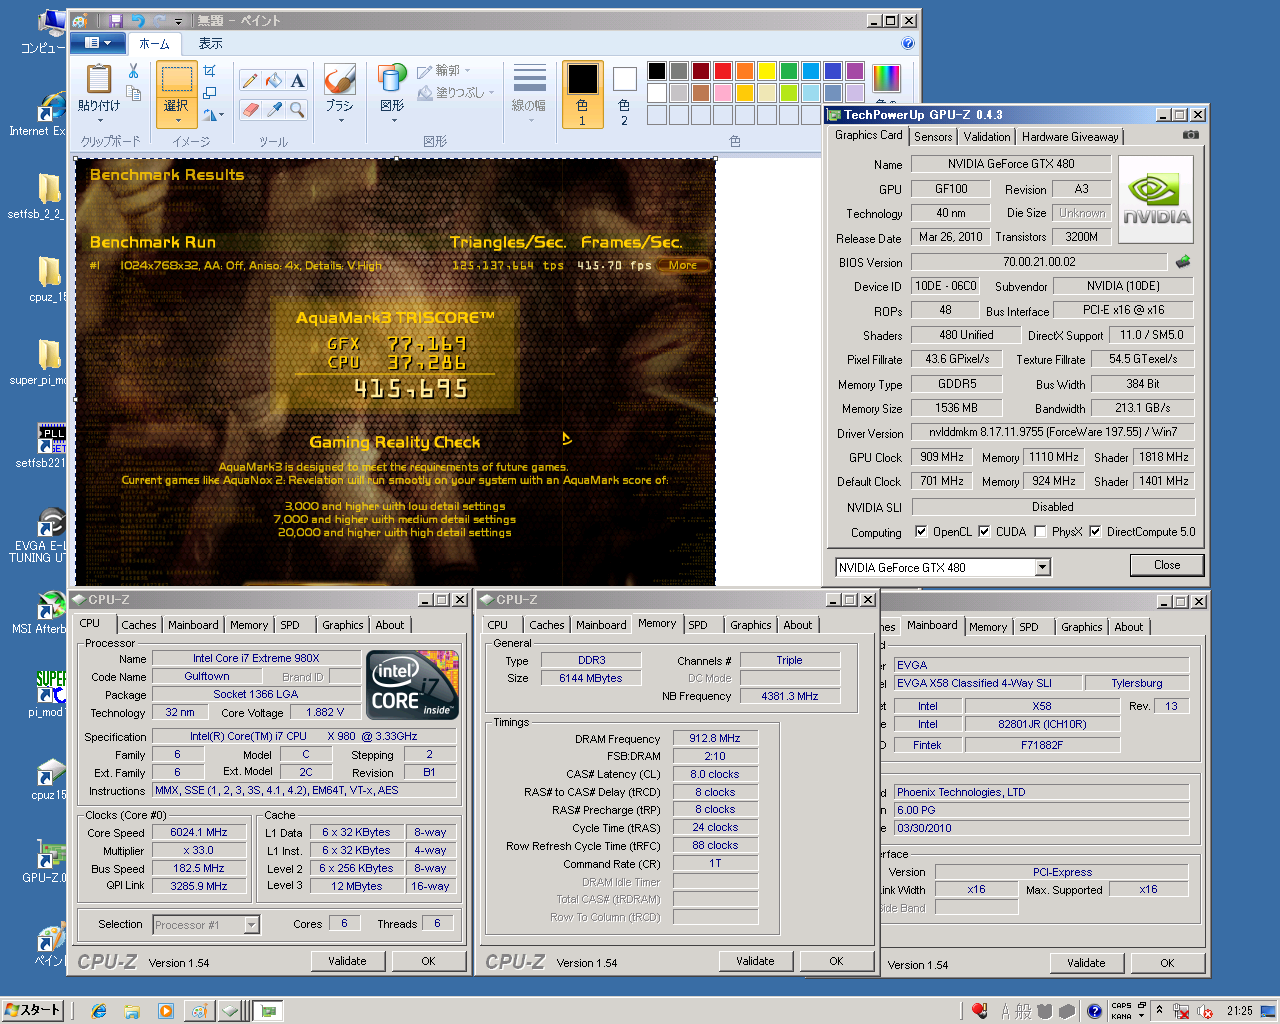Select the Eraser tool in Paint
Screen dimensions: 1280x1024
tap(250, 109)
